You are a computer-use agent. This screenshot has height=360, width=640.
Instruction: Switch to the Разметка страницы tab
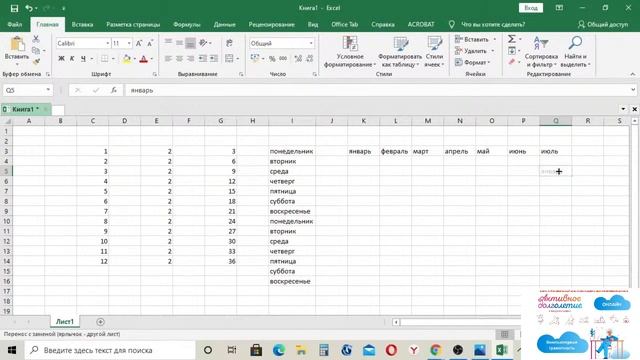[x=133, y=24]
